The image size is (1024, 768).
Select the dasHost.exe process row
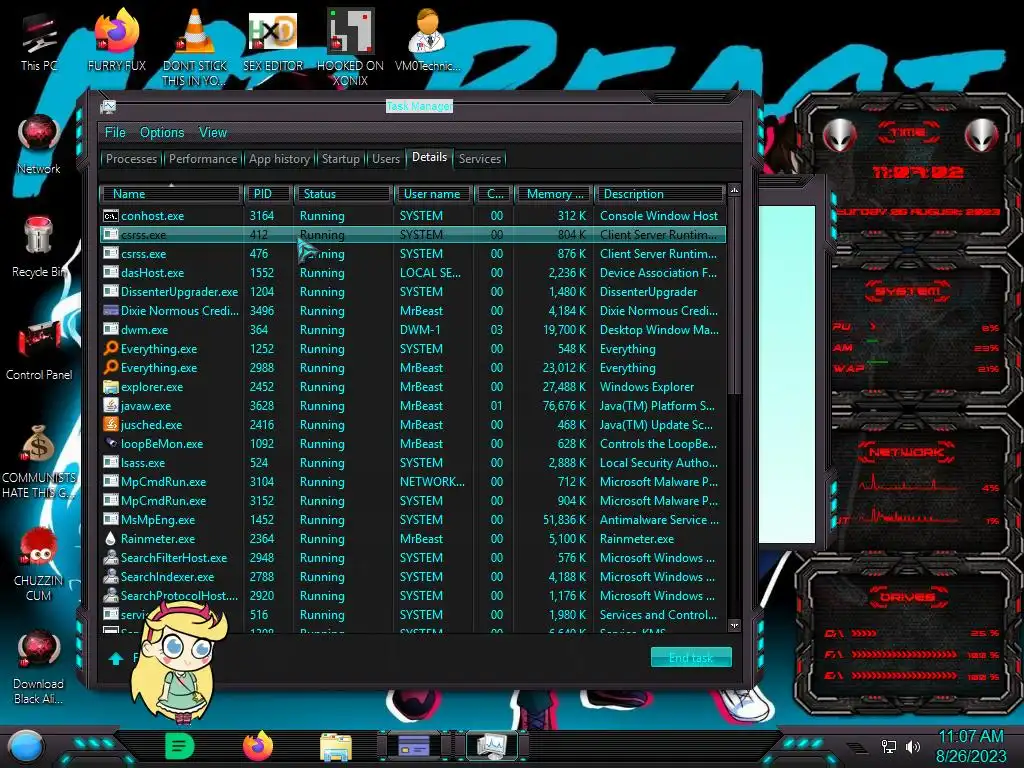pos(413,273)
